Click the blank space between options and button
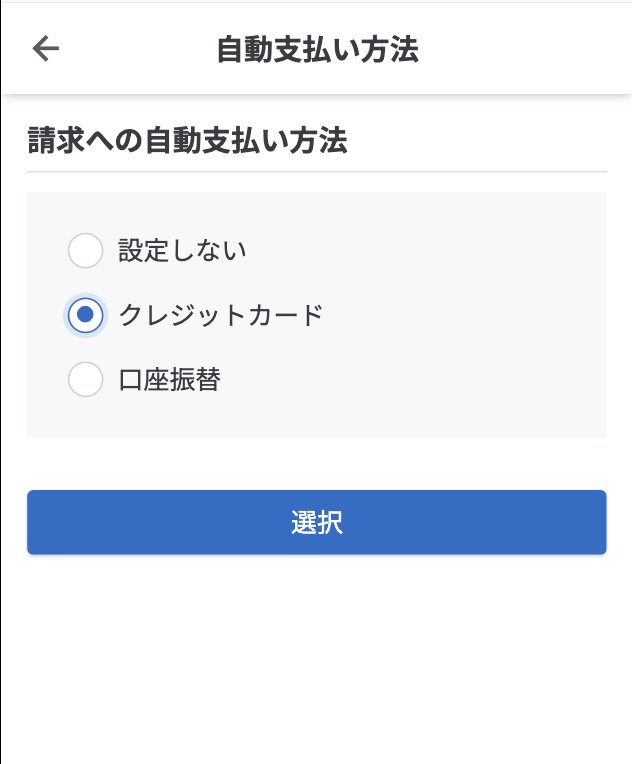632x764 pixels. coord(316,464)
